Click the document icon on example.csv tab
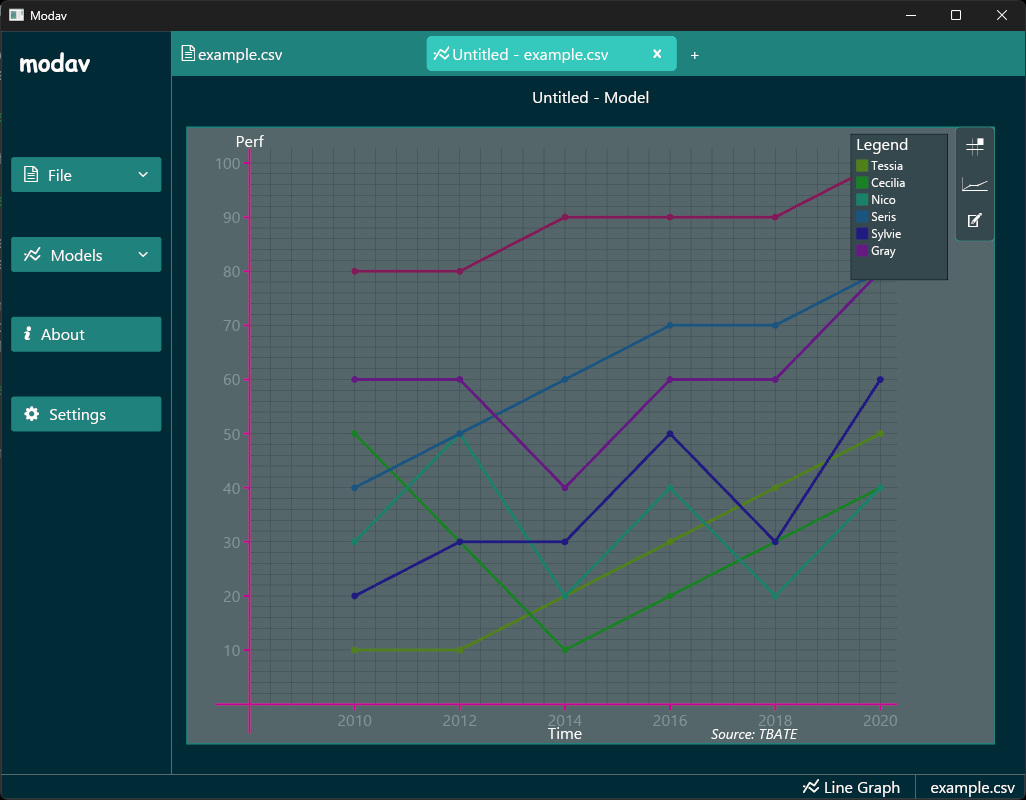Image resolution: width=1026 pixels, height=800 pixels. (187, 54)
